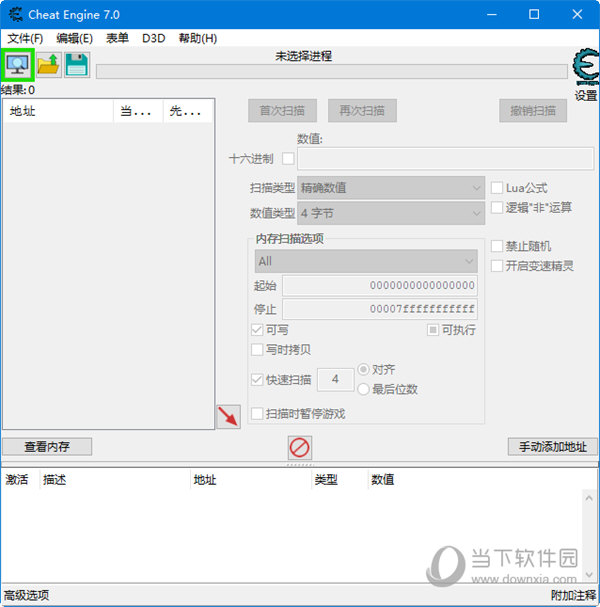Click 附加注释 in the status bar

click(573, 595)
